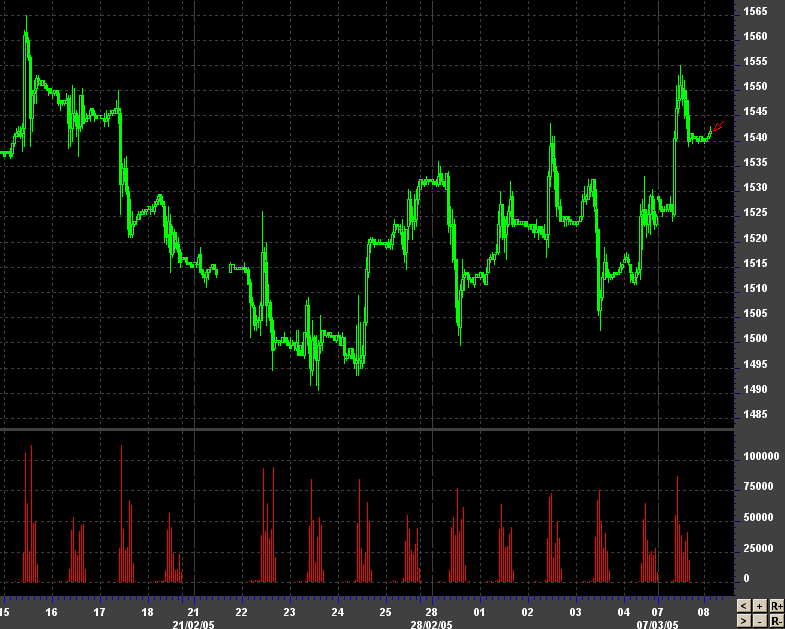The width and height of the screenshot is (785, 629).
Task: Select the 1500 price axis label
Action: (x=755, y=339)
